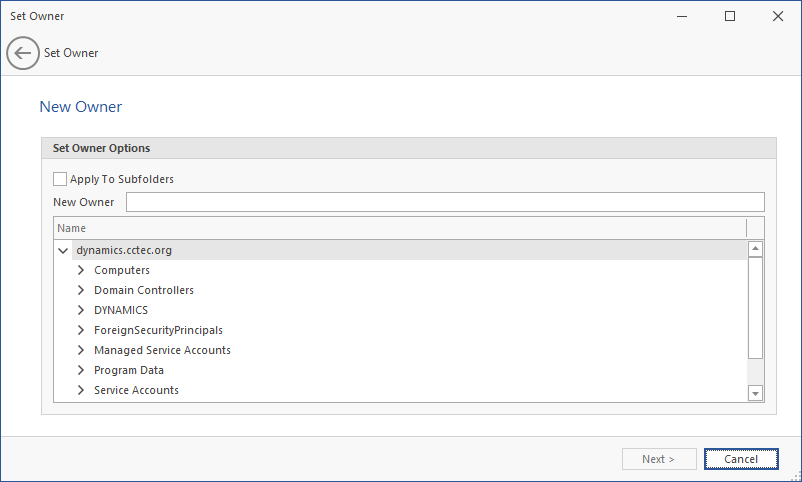This screenshot has width=802, height=482.
Task: Collapse the dynamics.cctec.org tree node
Action: (x=64, y=251)
